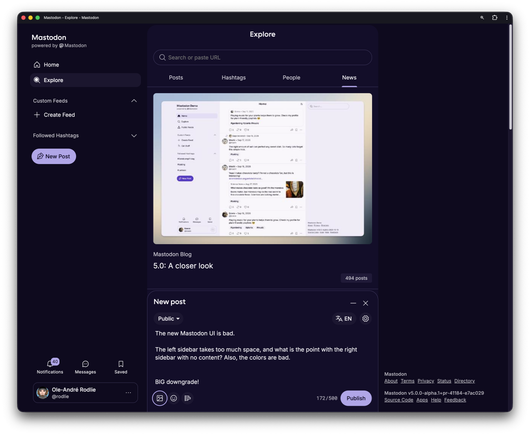Click the Mastodon Blog source label
The width and height of the screenshot is (530, 435).
pos(172,254)
